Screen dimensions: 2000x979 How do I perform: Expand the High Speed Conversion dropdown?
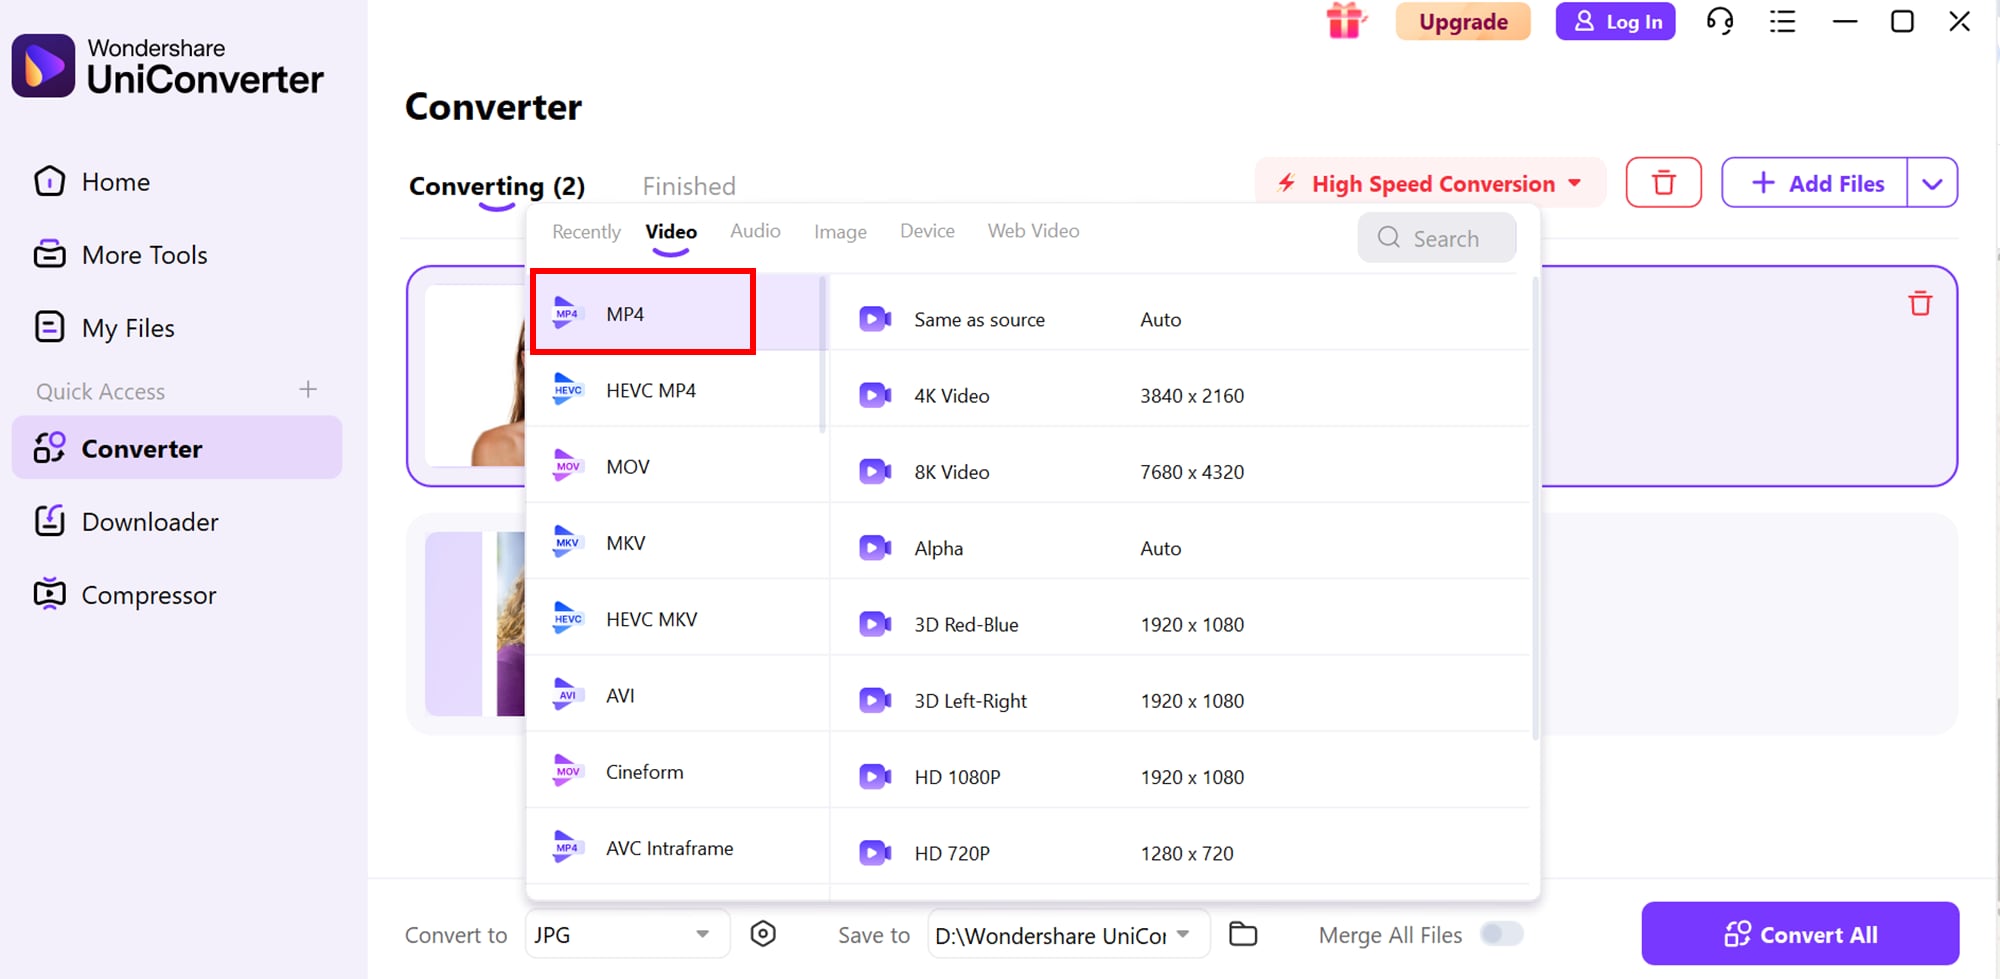point(1430,183)
